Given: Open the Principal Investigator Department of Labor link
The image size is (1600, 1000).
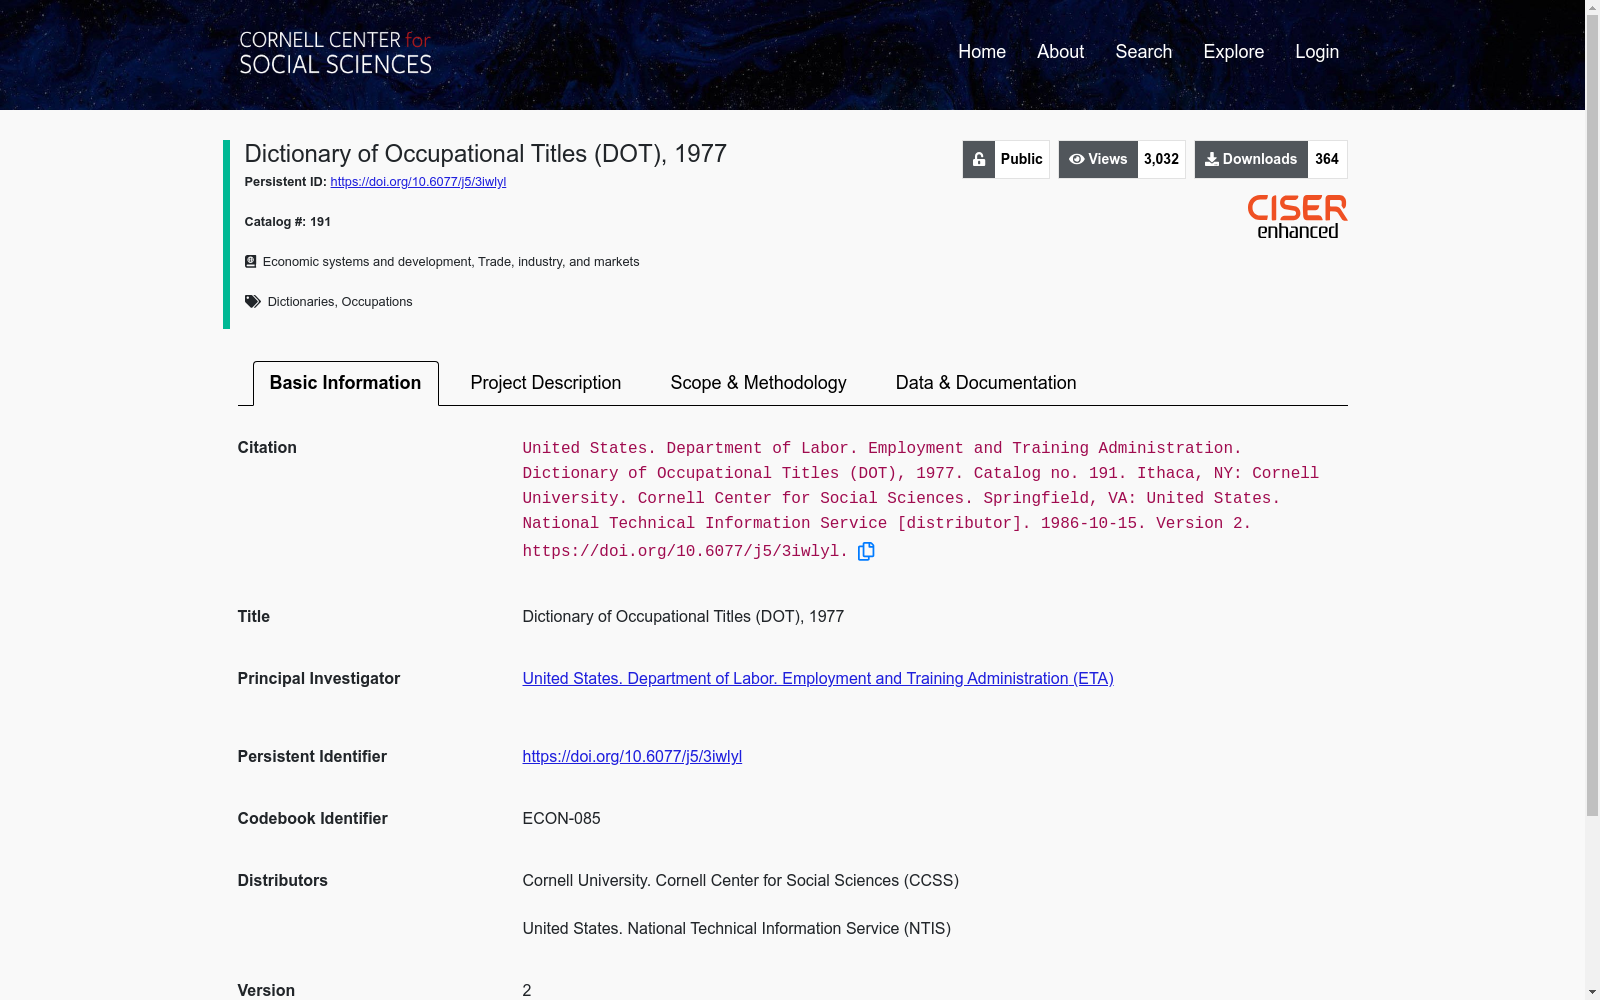Looking at the screenshot, I should 818,678.
